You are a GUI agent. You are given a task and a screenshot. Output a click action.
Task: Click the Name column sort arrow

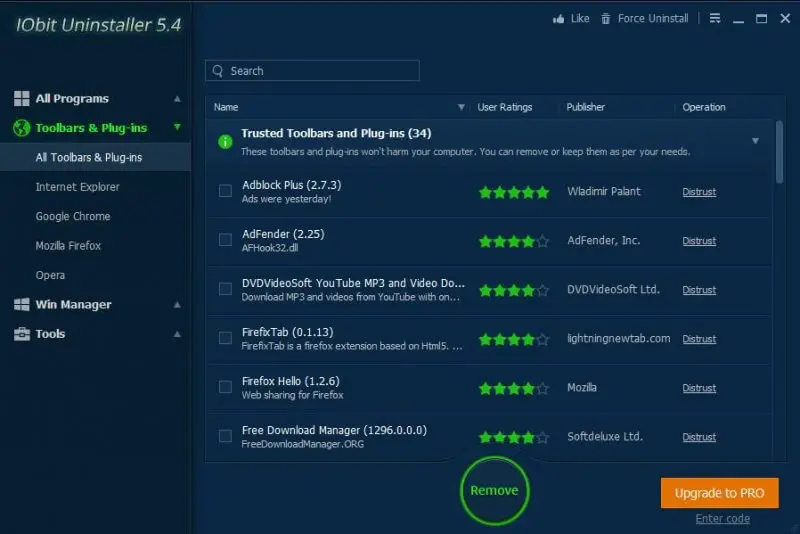click(x=461, y=107)
